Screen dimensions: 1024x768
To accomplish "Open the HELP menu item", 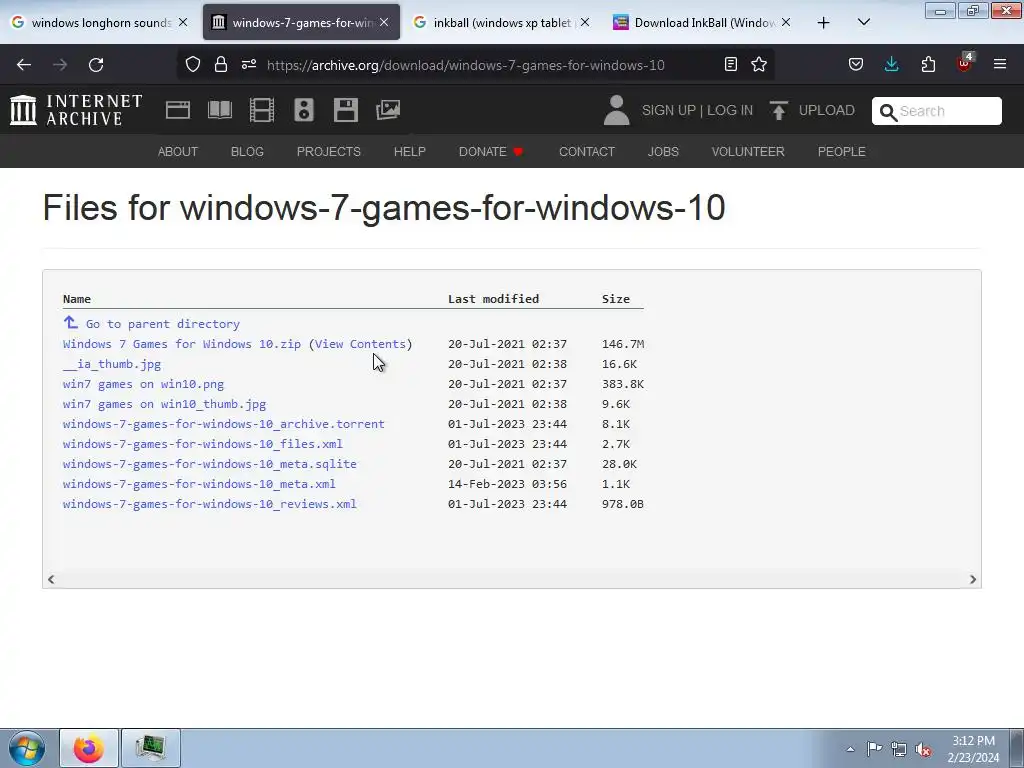I will tap(409, 152).
